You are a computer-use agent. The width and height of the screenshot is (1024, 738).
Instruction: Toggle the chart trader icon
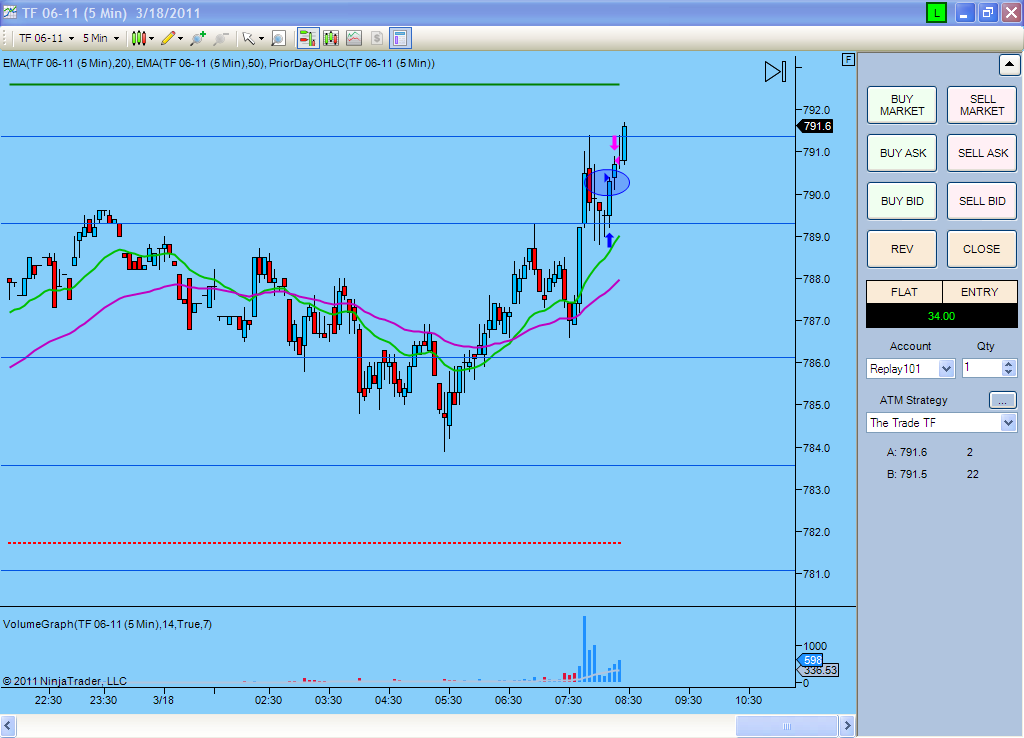coord(308,39)
